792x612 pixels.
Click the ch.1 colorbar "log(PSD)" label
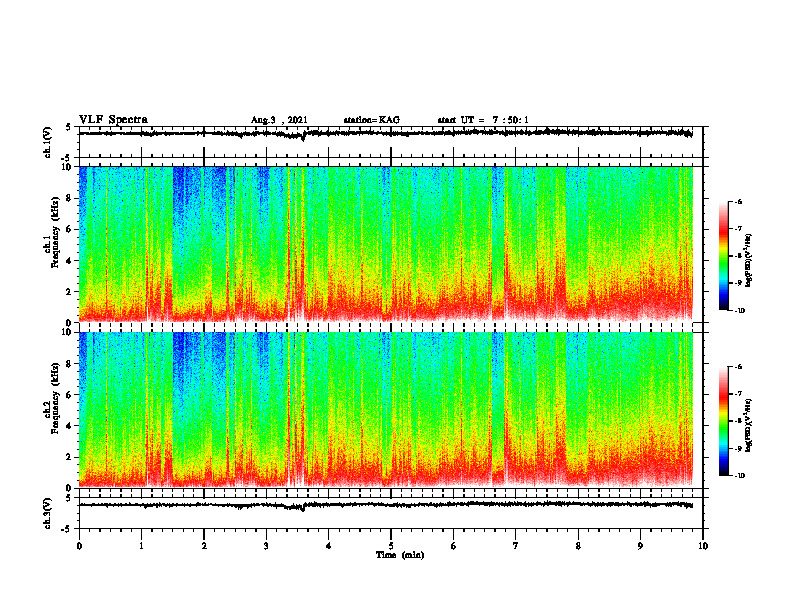tap(748, 261)
